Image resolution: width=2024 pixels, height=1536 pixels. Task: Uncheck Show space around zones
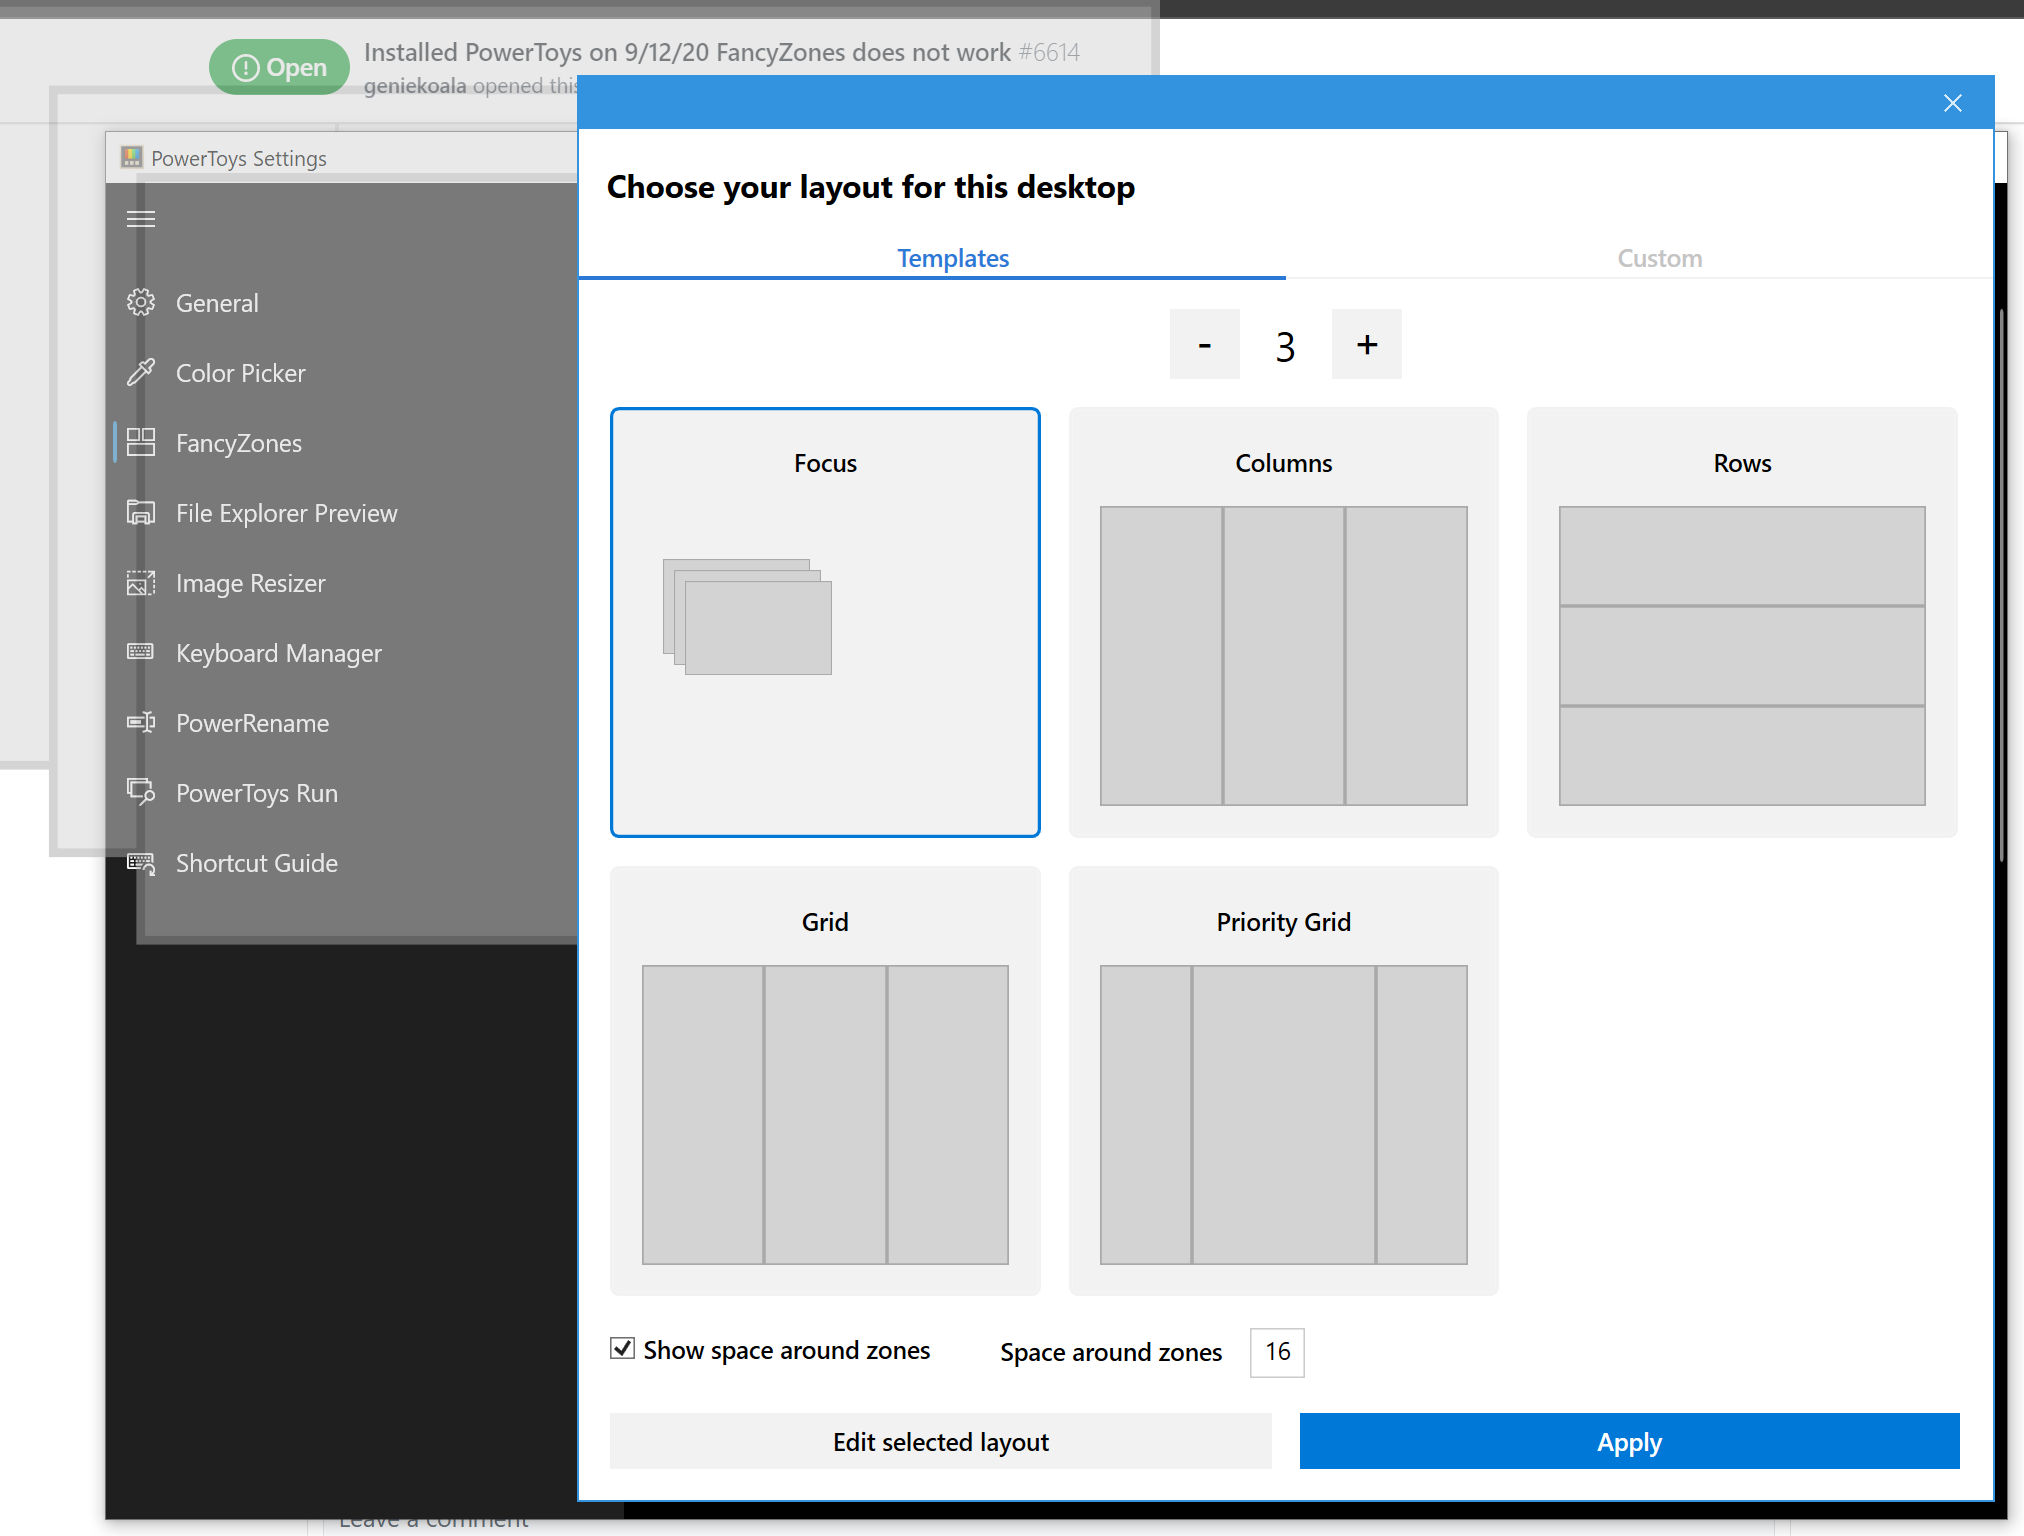[622, 1349]
